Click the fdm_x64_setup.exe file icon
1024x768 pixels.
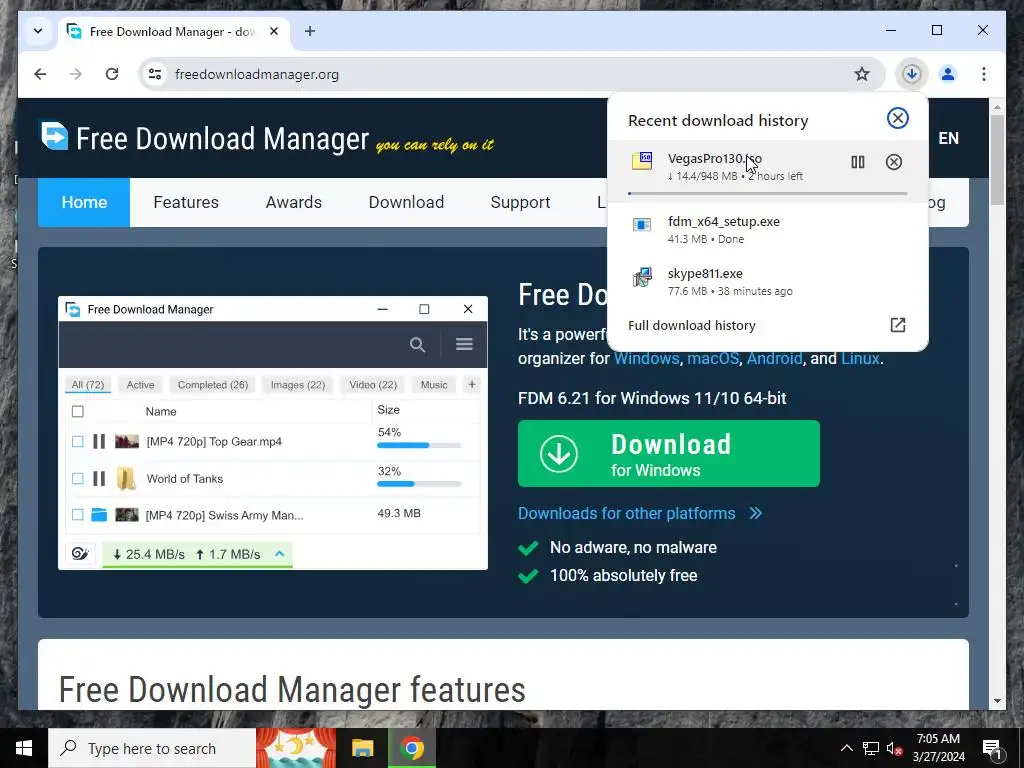point(642,225)
